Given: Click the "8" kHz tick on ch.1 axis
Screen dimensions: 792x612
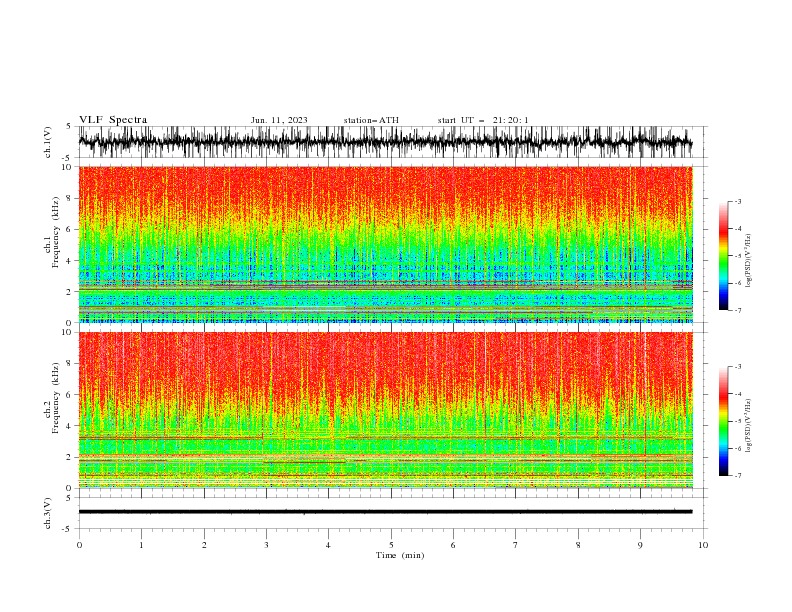Looking at the screenshot, I should [69, 198].
